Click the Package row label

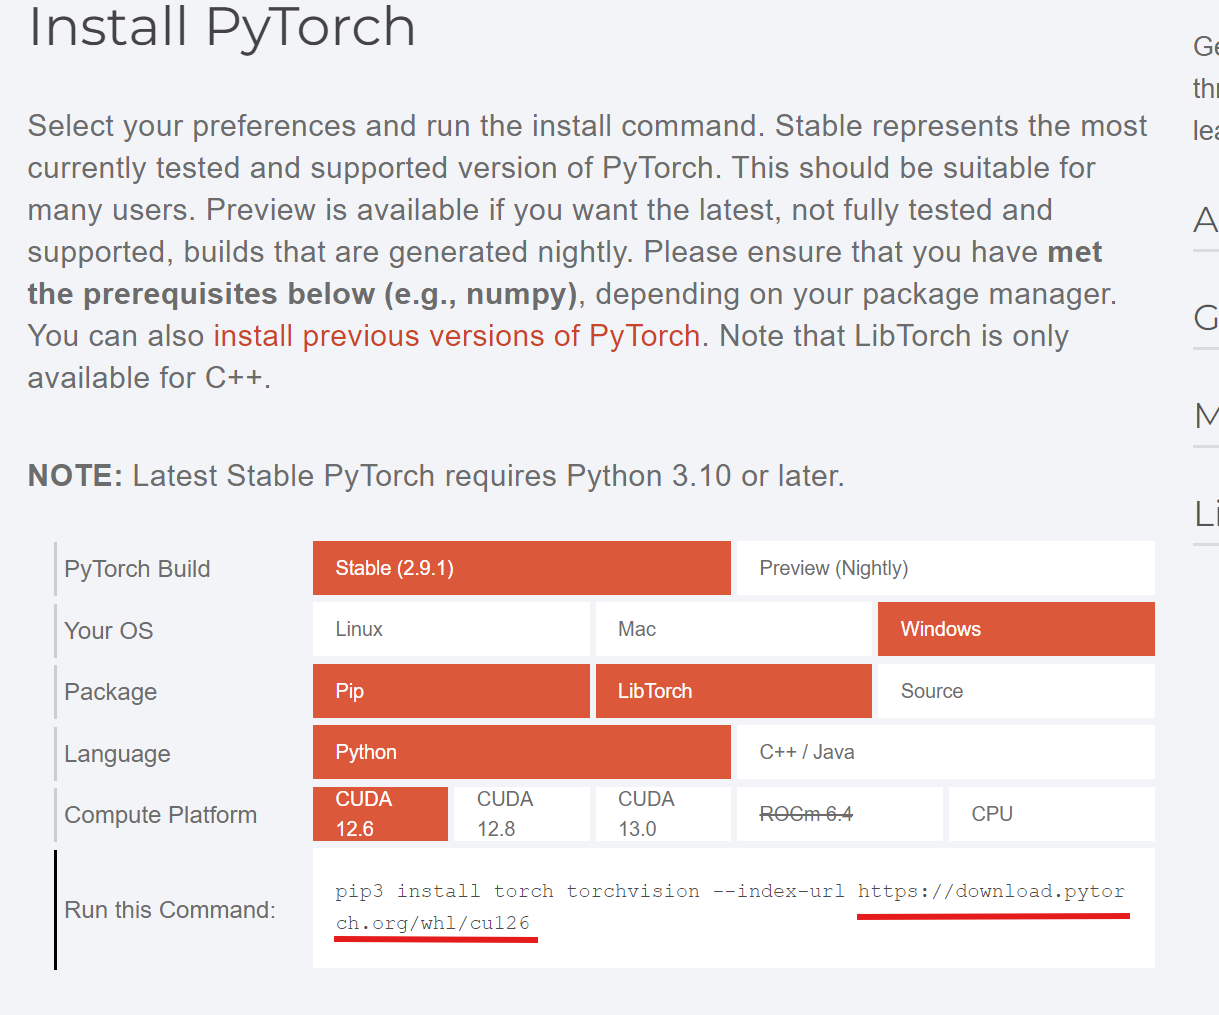tap(110, 692)
